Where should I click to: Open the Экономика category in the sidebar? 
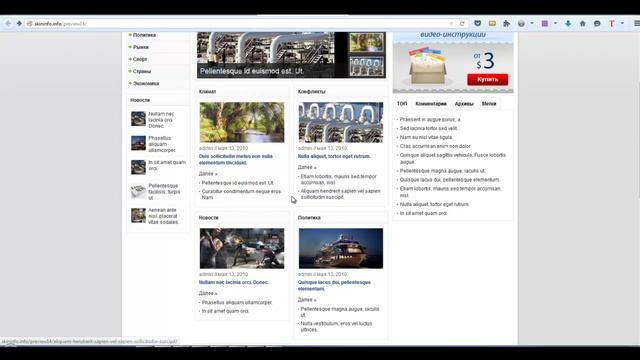point(146,83)
